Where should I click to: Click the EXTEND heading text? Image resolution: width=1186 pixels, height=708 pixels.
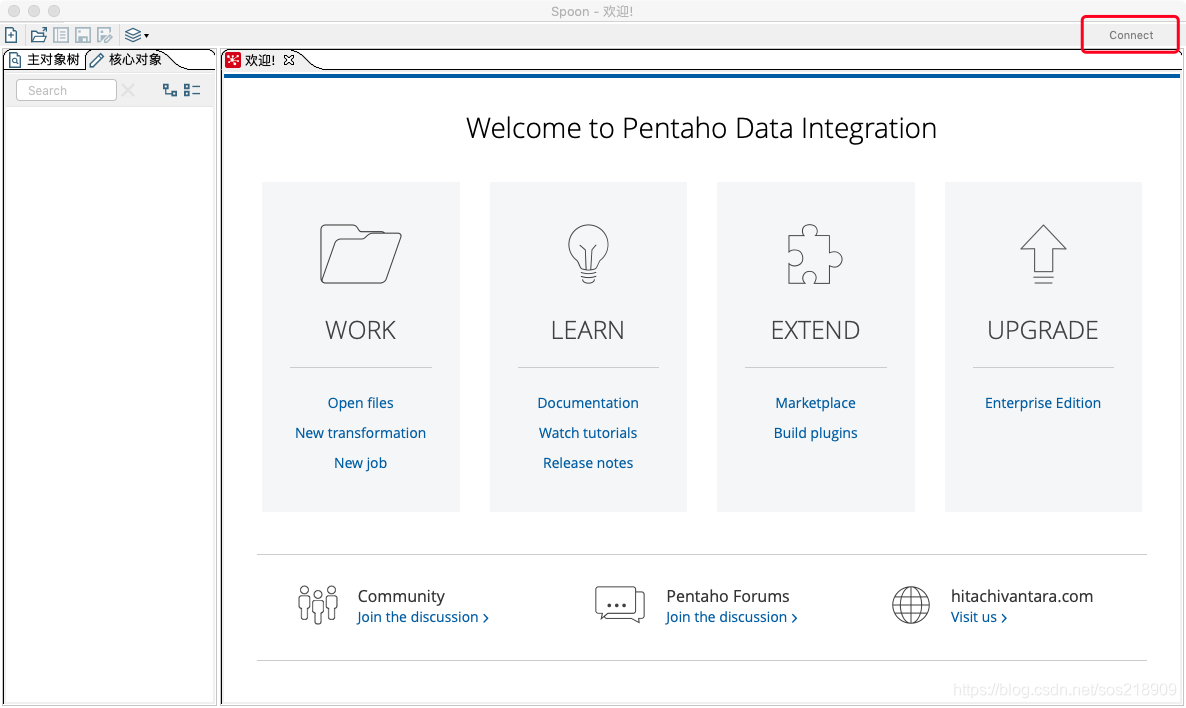[x=815, y=331]
